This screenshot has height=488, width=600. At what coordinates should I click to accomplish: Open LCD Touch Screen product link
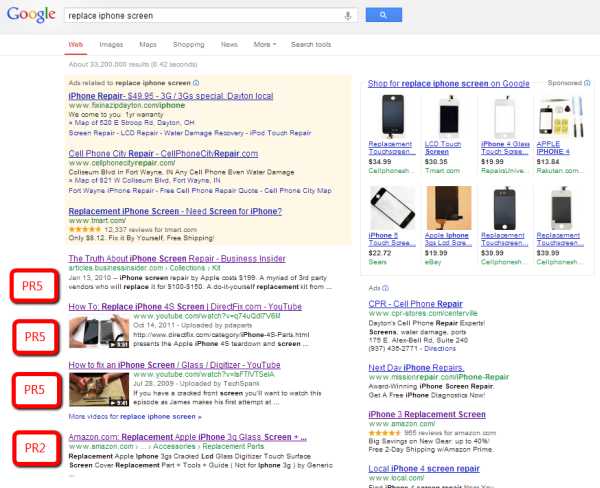[443, 148]
